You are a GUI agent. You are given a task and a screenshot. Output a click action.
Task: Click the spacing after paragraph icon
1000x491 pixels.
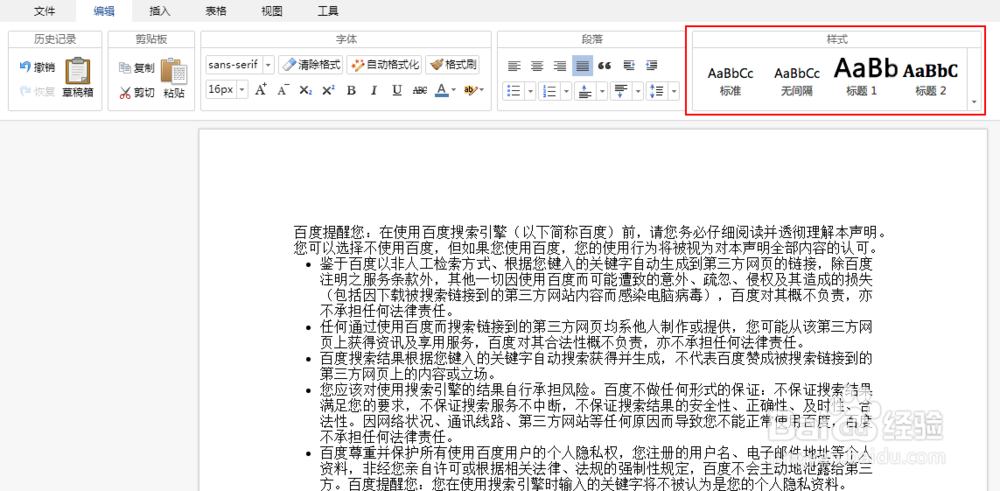coord(621,91)
